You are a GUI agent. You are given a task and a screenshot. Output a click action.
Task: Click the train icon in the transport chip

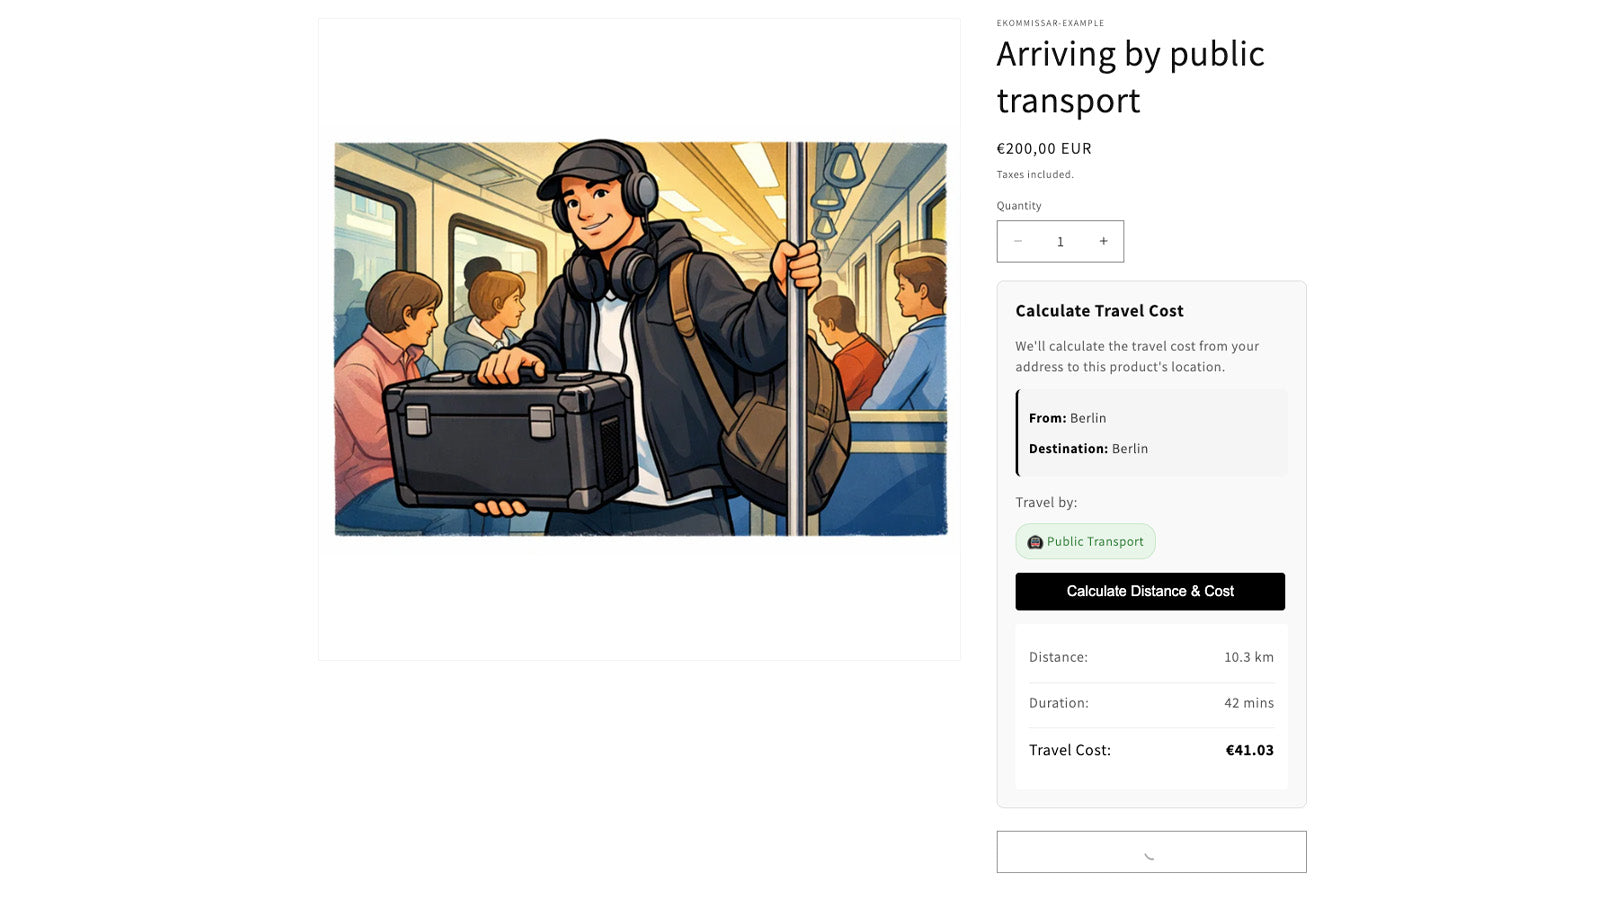click(x=1035, y=542)
